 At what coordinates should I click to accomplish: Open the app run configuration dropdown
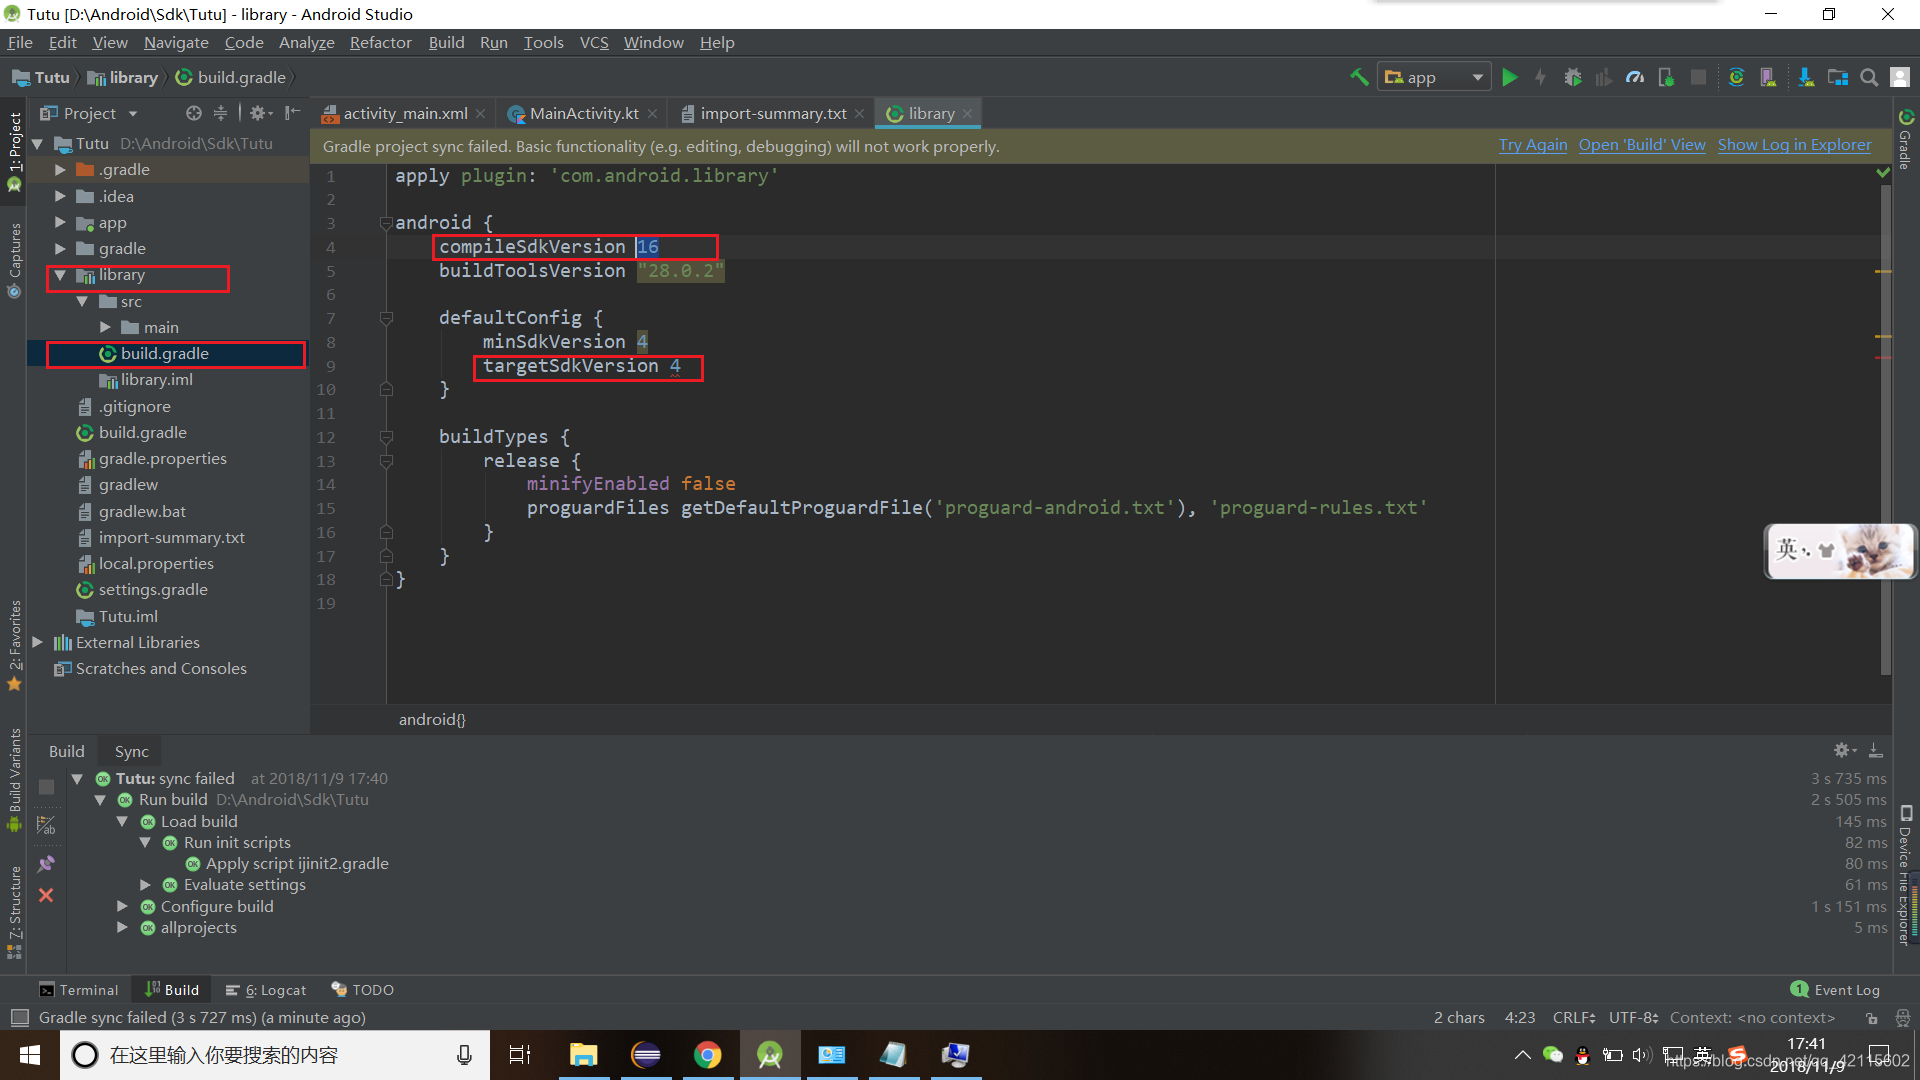click(1434, 77)
